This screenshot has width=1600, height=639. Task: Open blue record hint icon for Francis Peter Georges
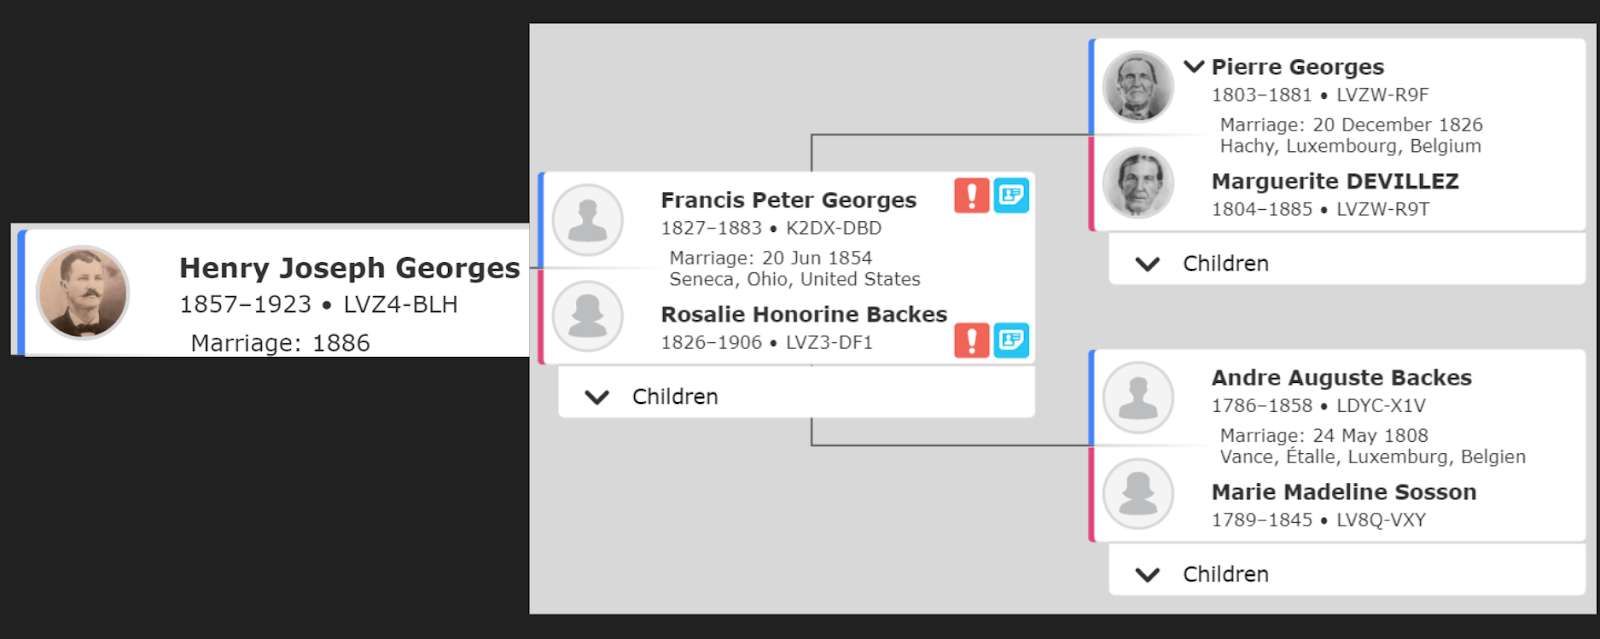[x=1011, y=195]
